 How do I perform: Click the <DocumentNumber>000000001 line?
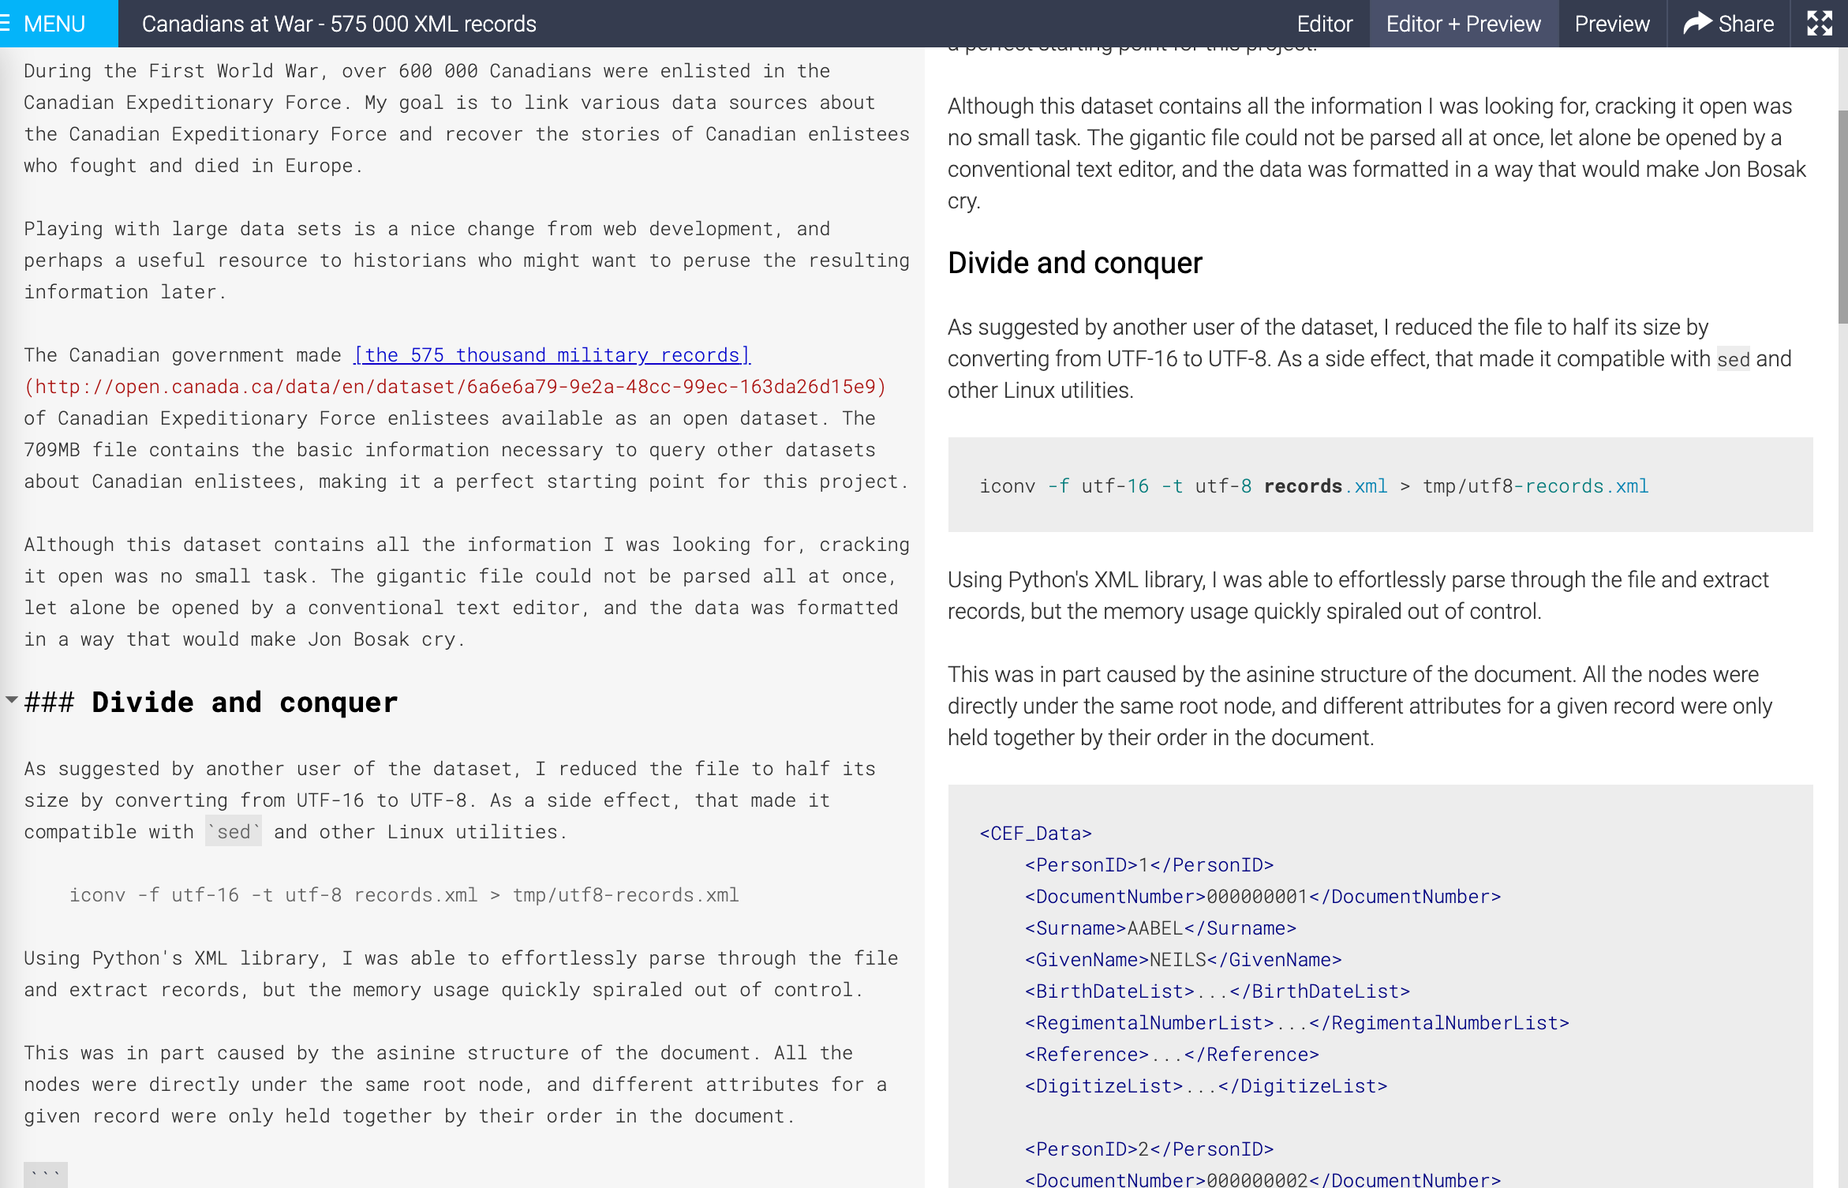pos(1263,897)
